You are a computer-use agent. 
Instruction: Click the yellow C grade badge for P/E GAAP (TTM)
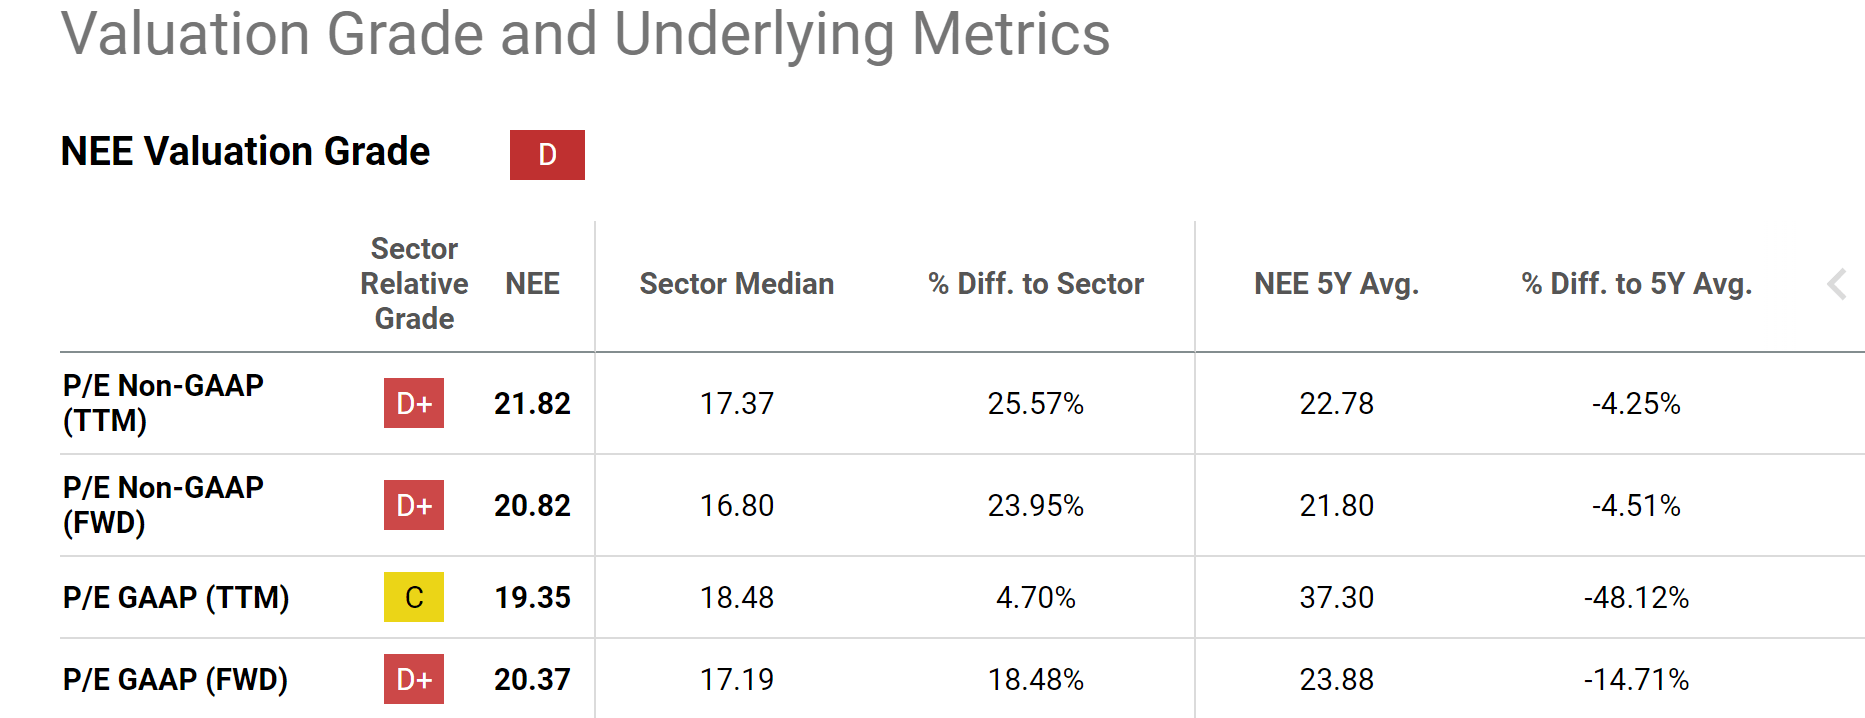click(x=414, y=597)
